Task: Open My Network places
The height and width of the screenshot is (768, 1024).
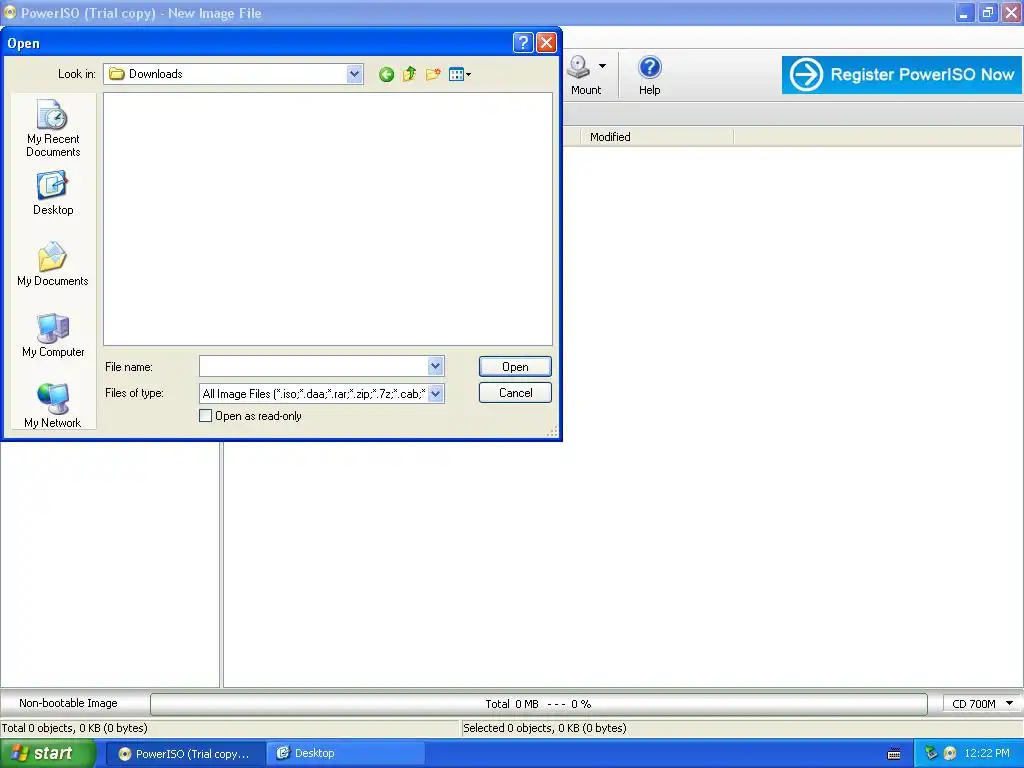Action: click(53, 406)
